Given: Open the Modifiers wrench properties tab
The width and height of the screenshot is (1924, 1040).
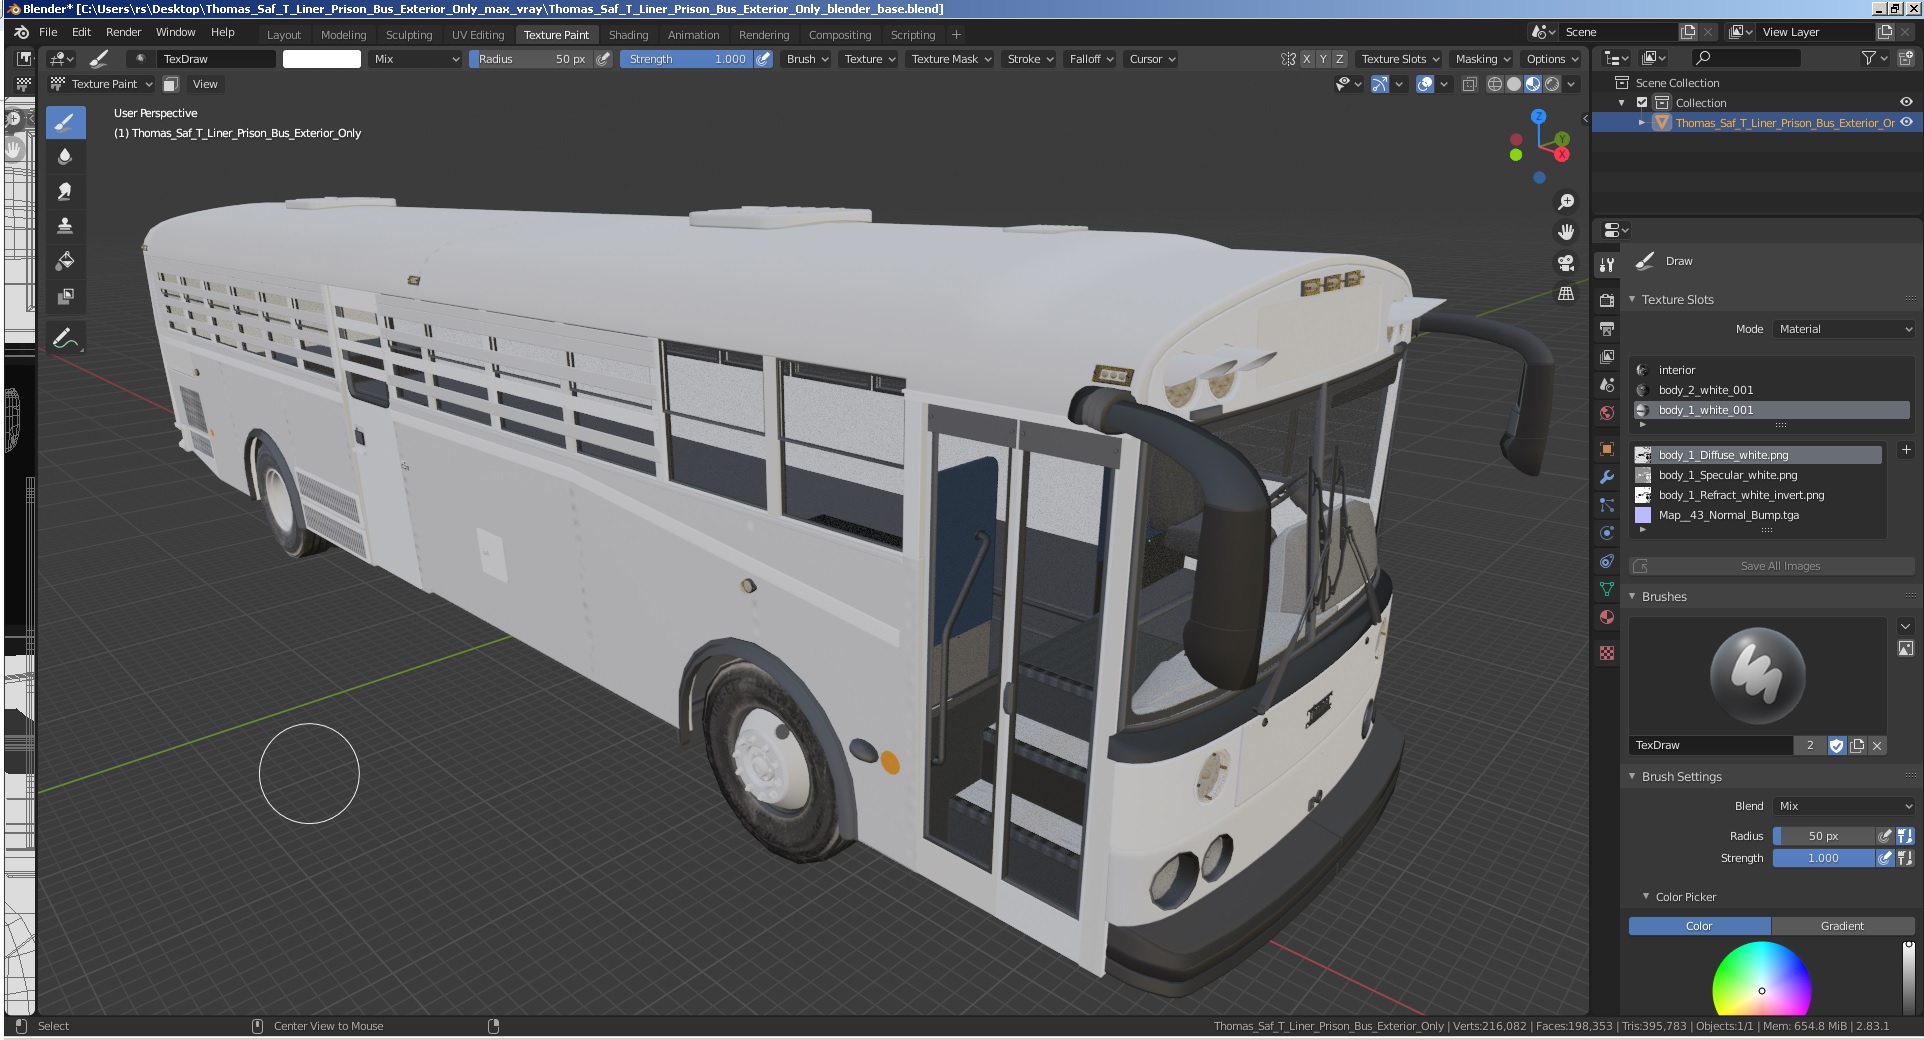Looking at the screenshot, I should click(x=1607, y=477).
